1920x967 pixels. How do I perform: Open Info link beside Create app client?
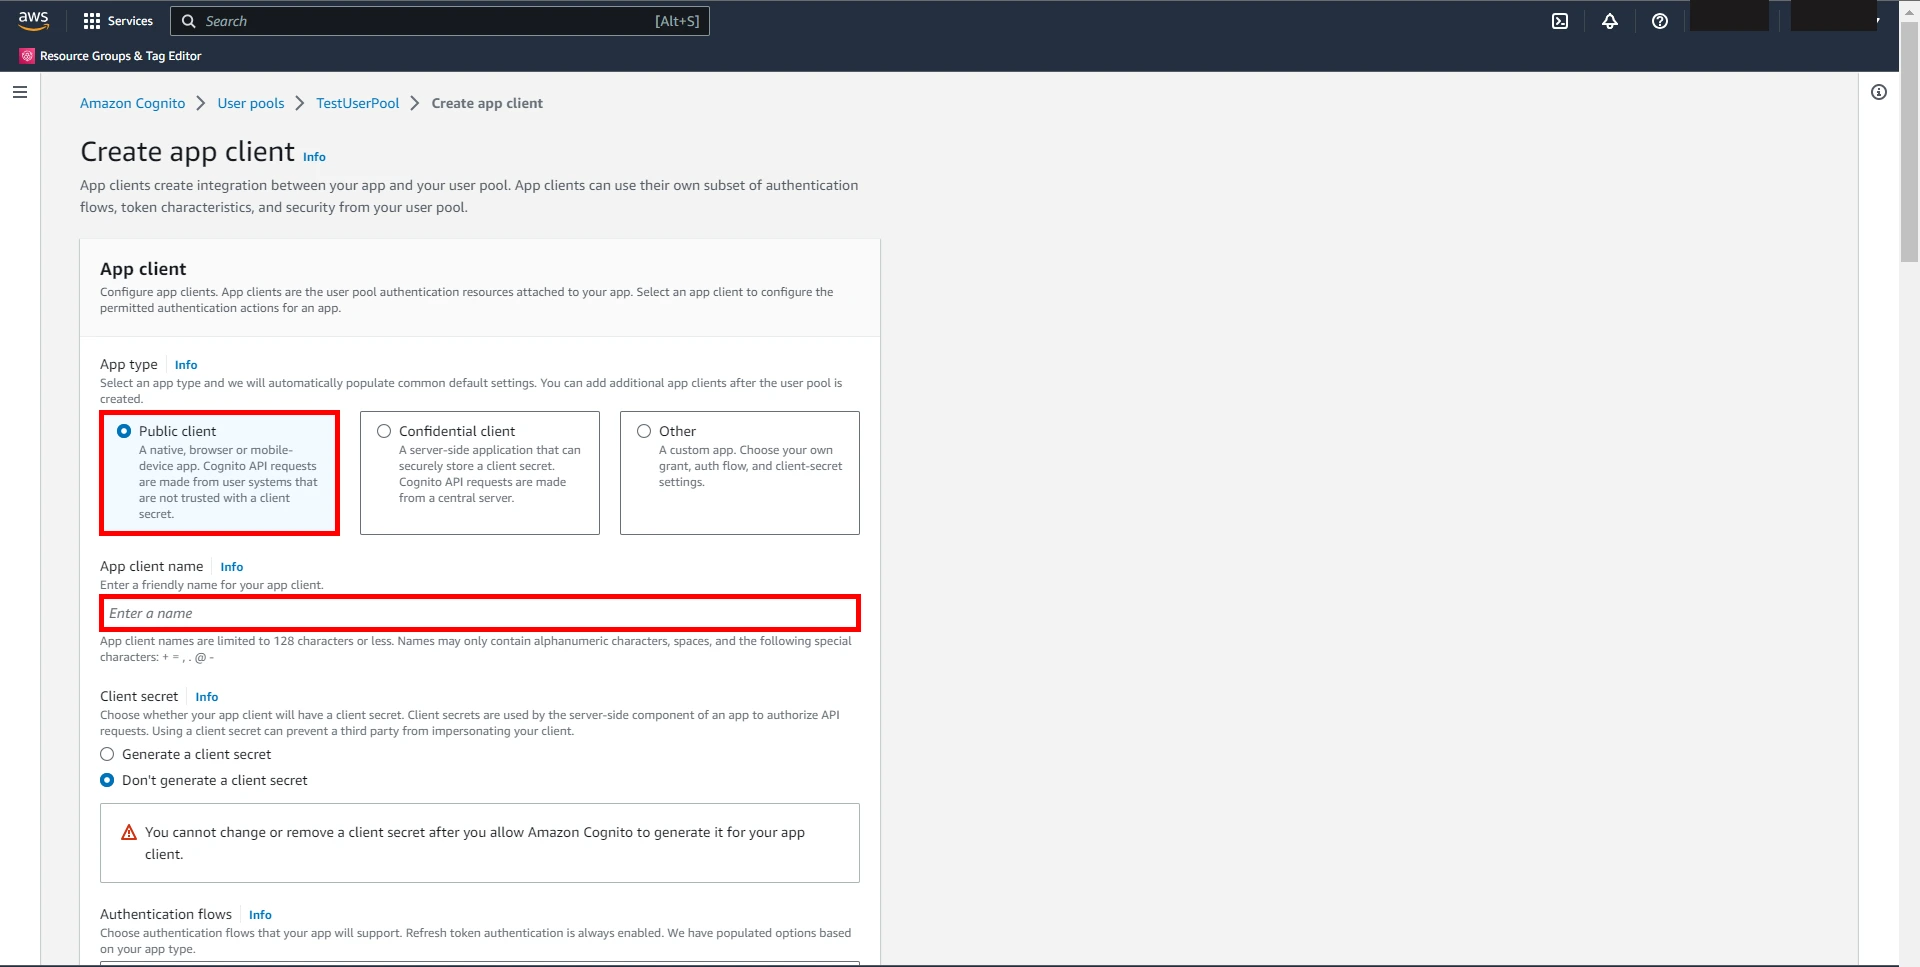point(314,157)
